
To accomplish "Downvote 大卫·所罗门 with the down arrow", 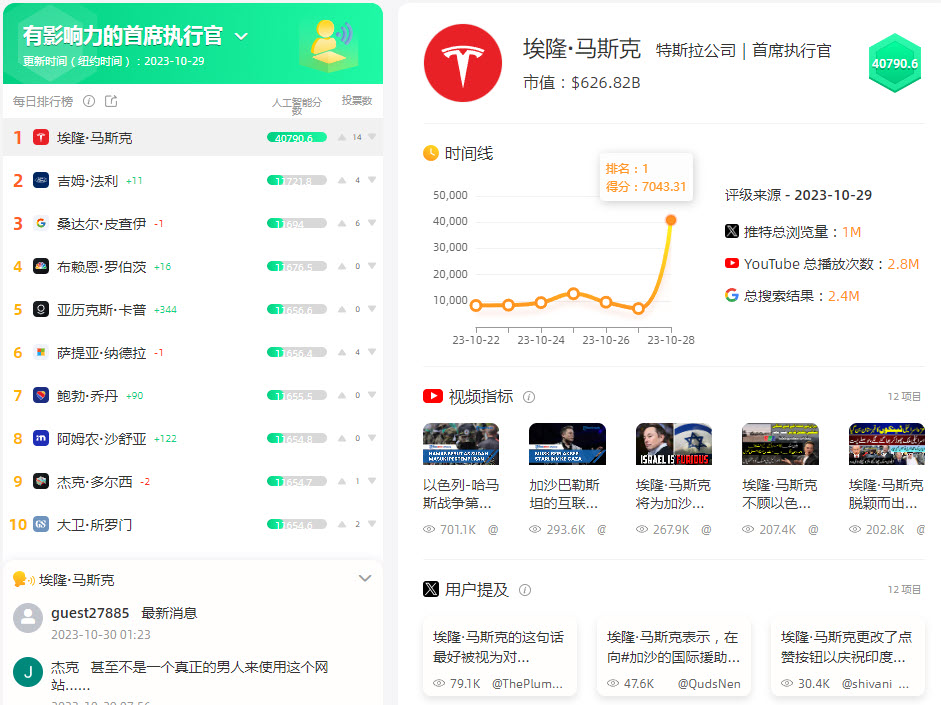I will [372, 524].
